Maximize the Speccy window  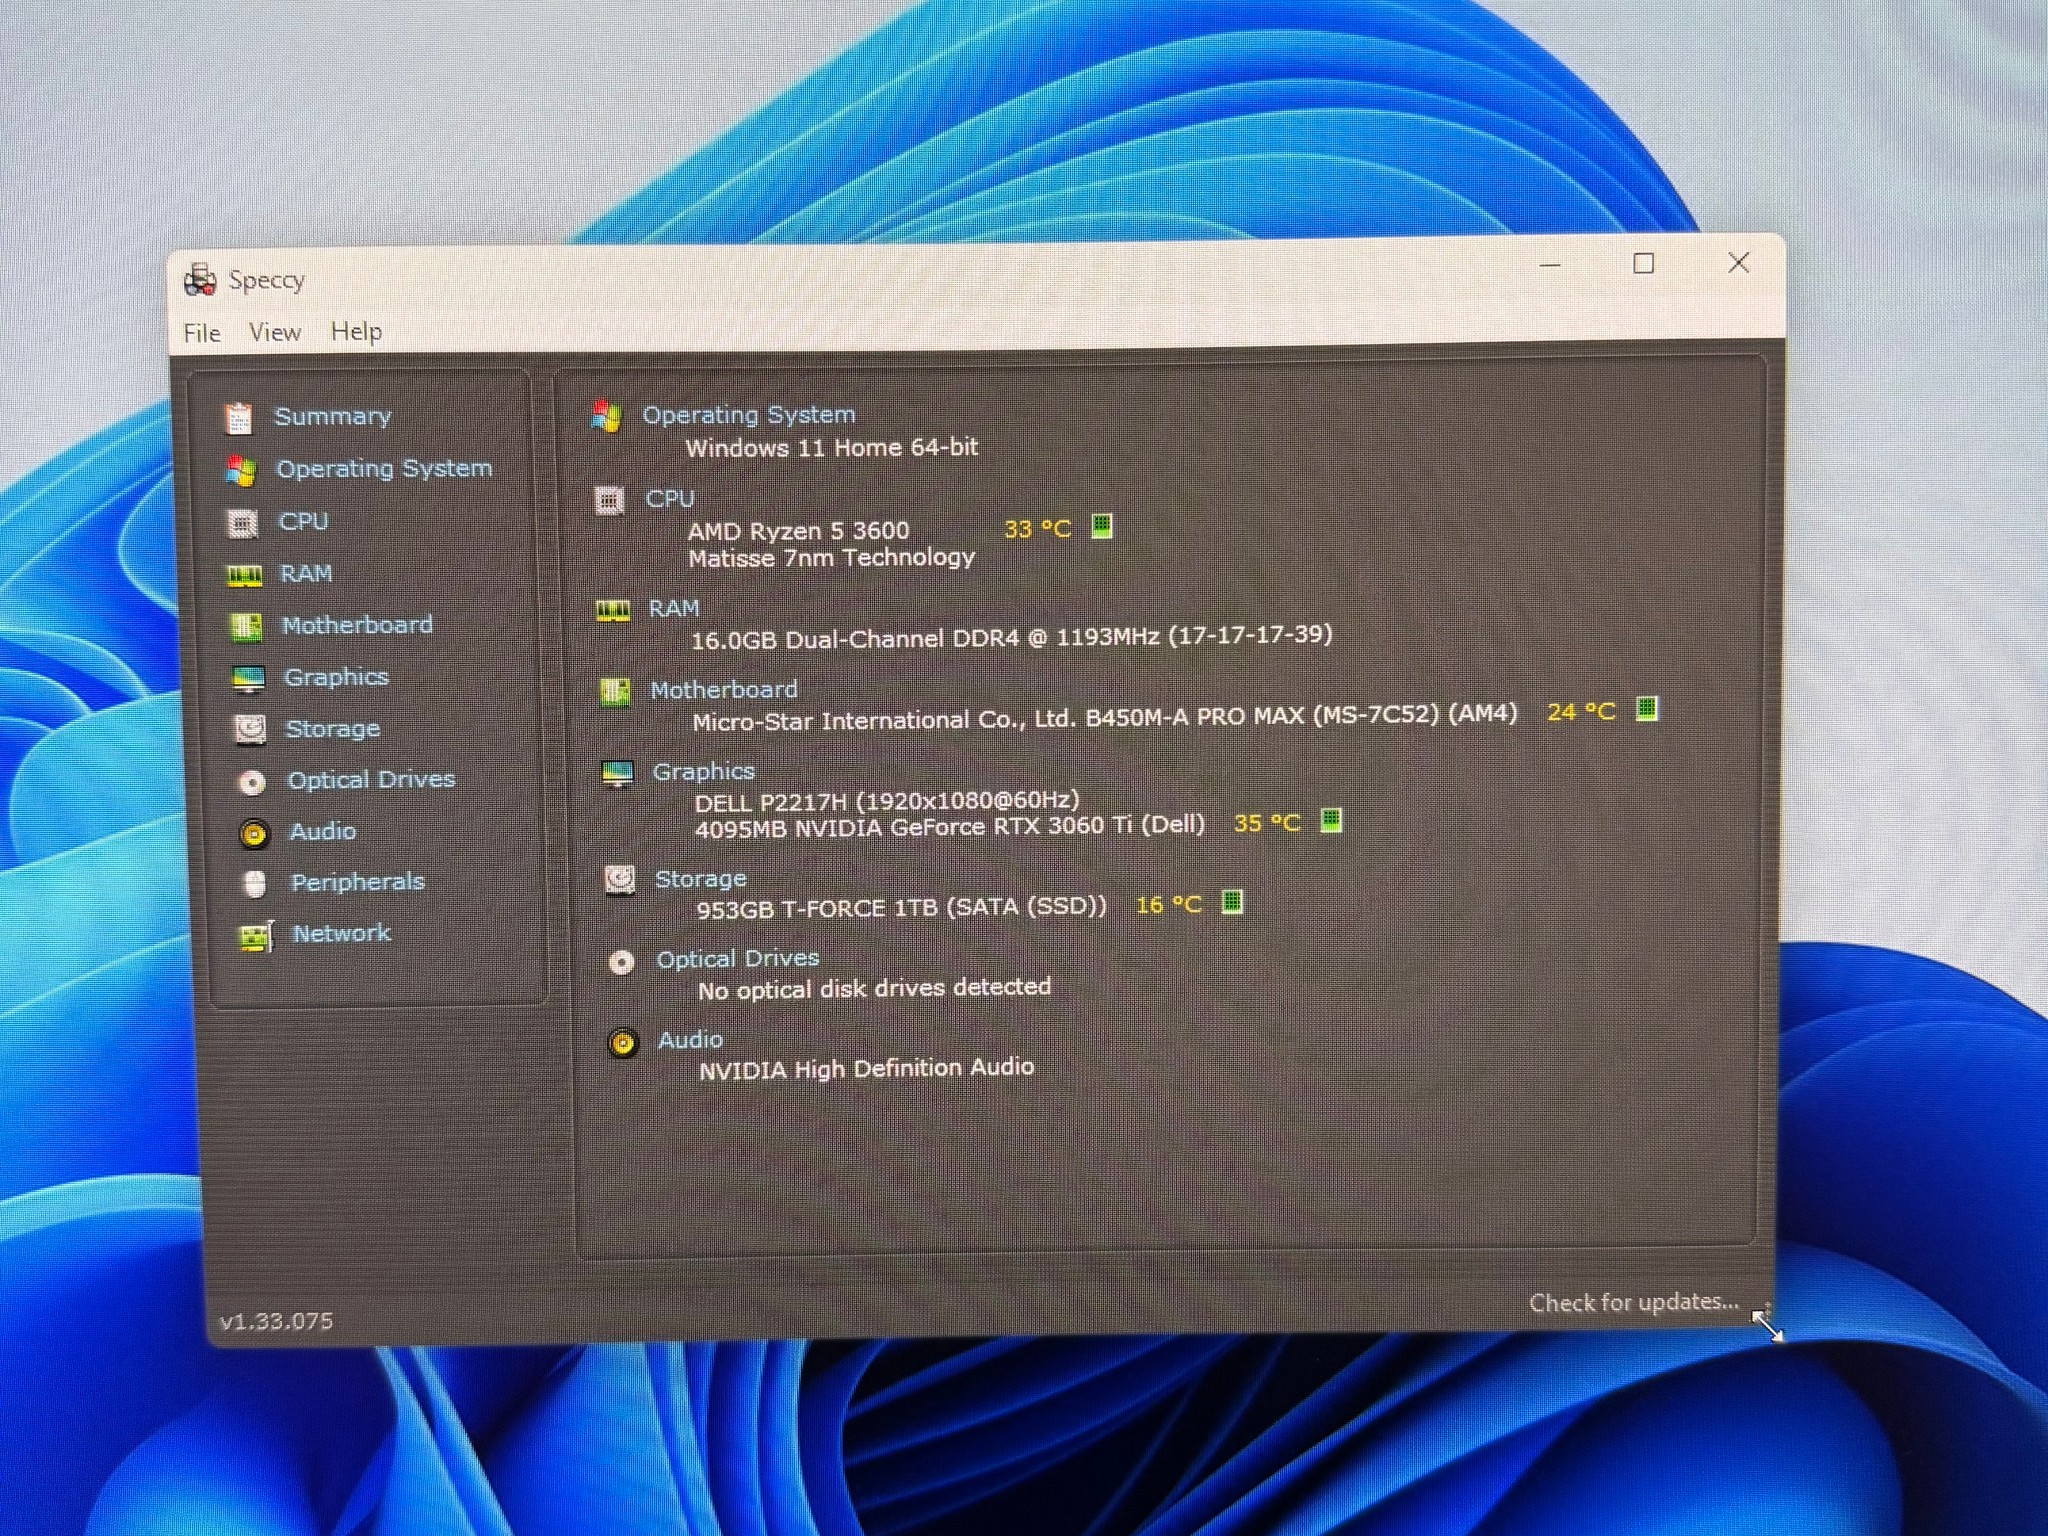pos(1643,264)
